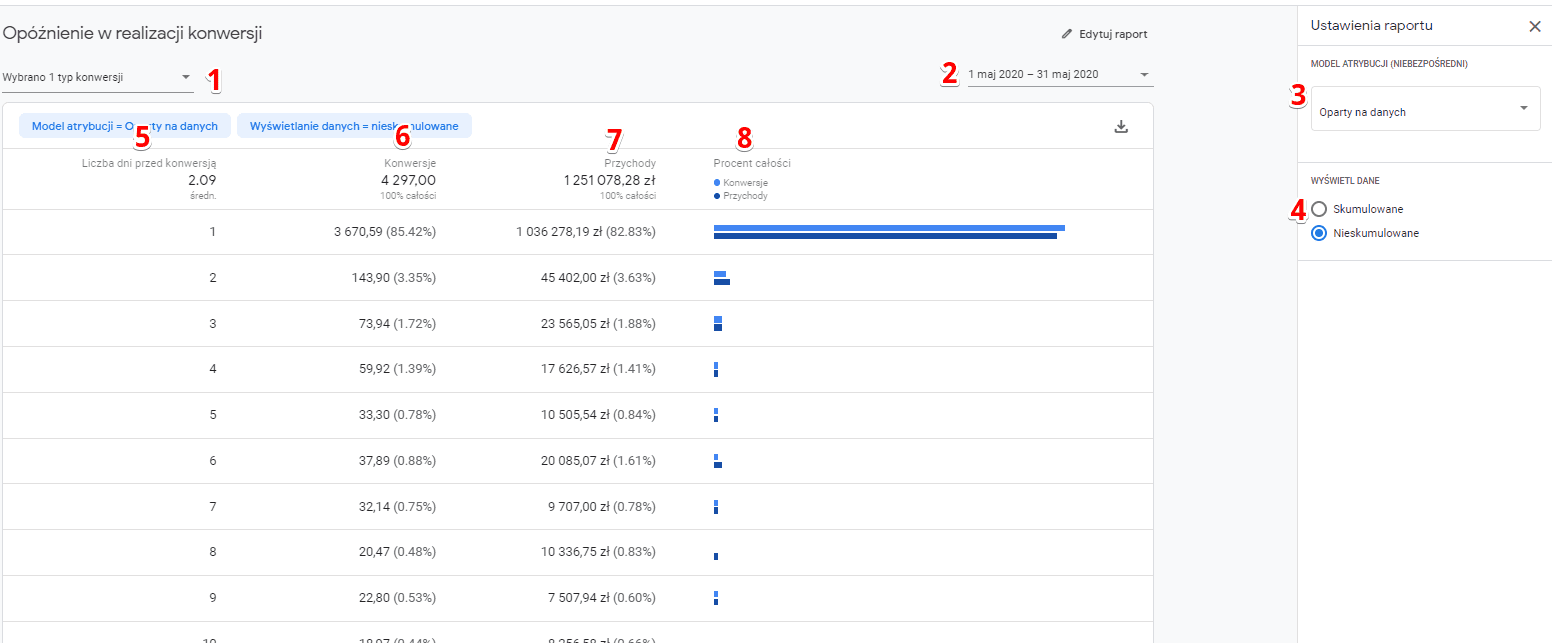This screenshot has width=1552, height=643.
Task: Click the cell 23 565,05 zł (1.88%)
Action: point(598,324)
